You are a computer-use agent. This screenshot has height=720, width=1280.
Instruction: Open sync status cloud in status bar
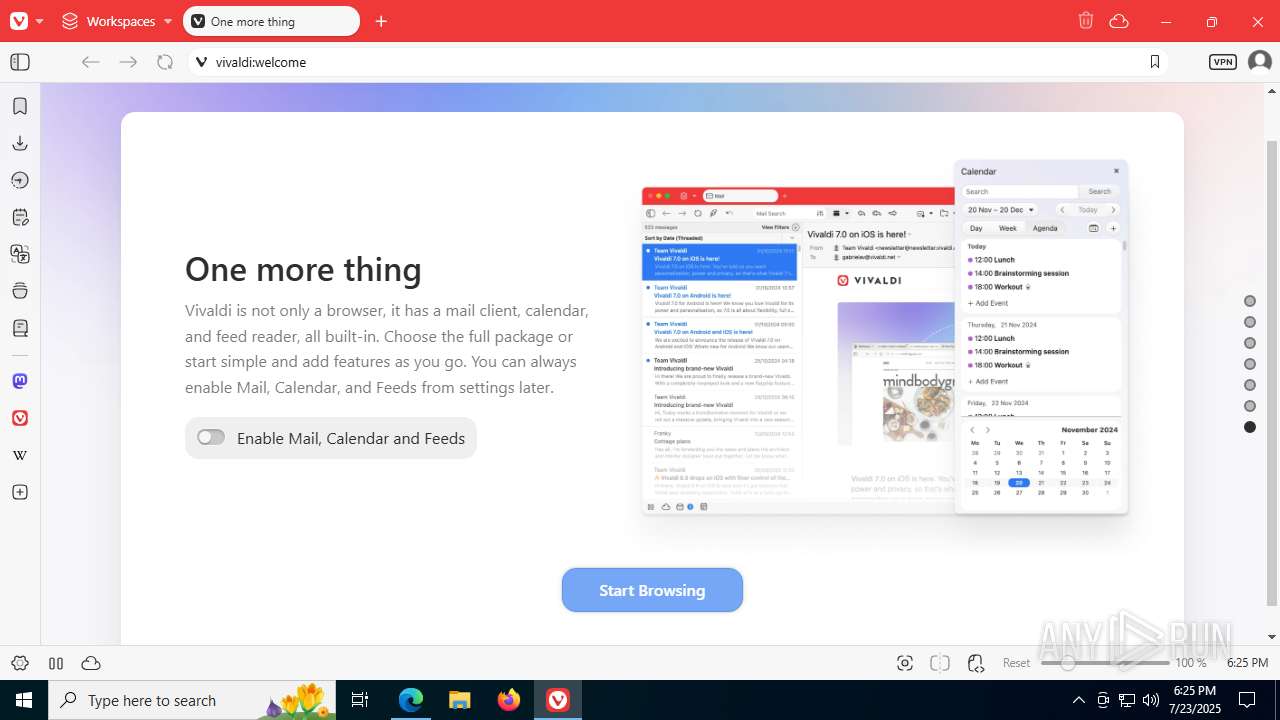(91, 663)
